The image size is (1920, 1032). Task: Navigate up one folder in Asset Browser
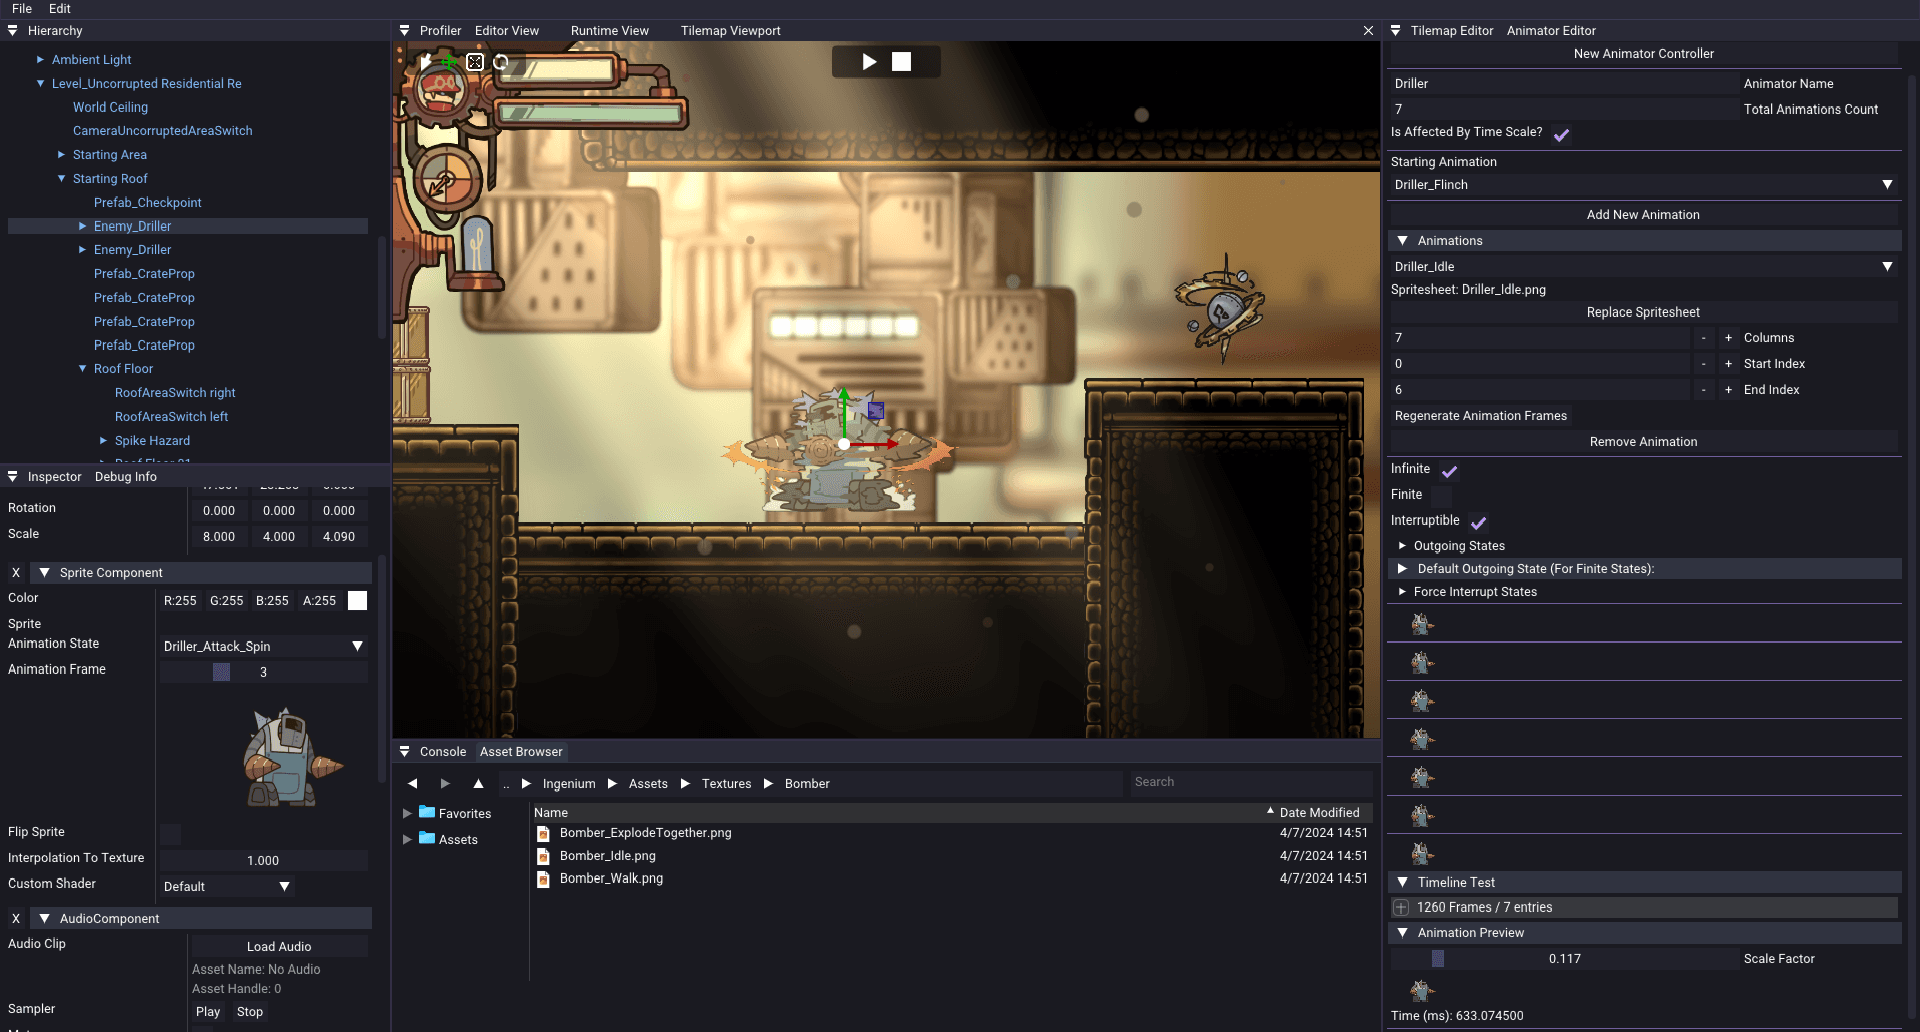(478, 783)
